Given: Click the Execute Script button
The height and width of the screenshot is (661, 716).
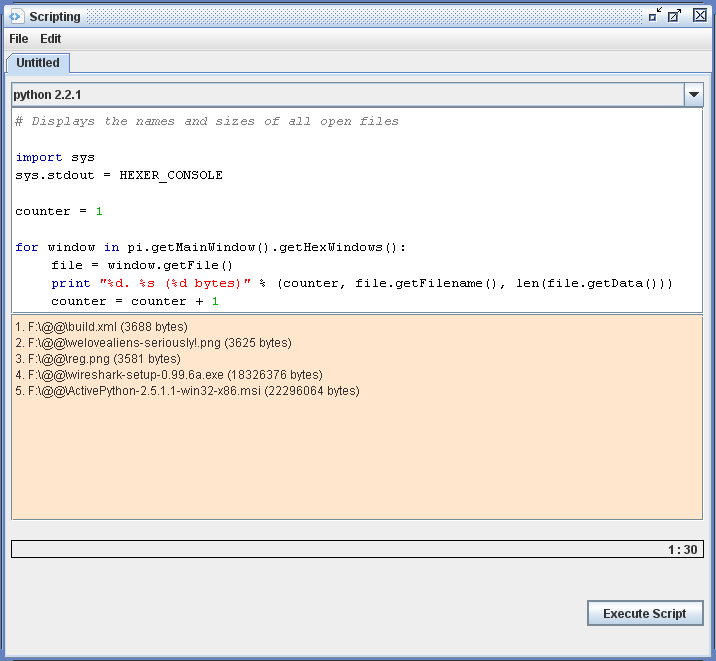Looking at the screenshot, I should coord(645,613).
